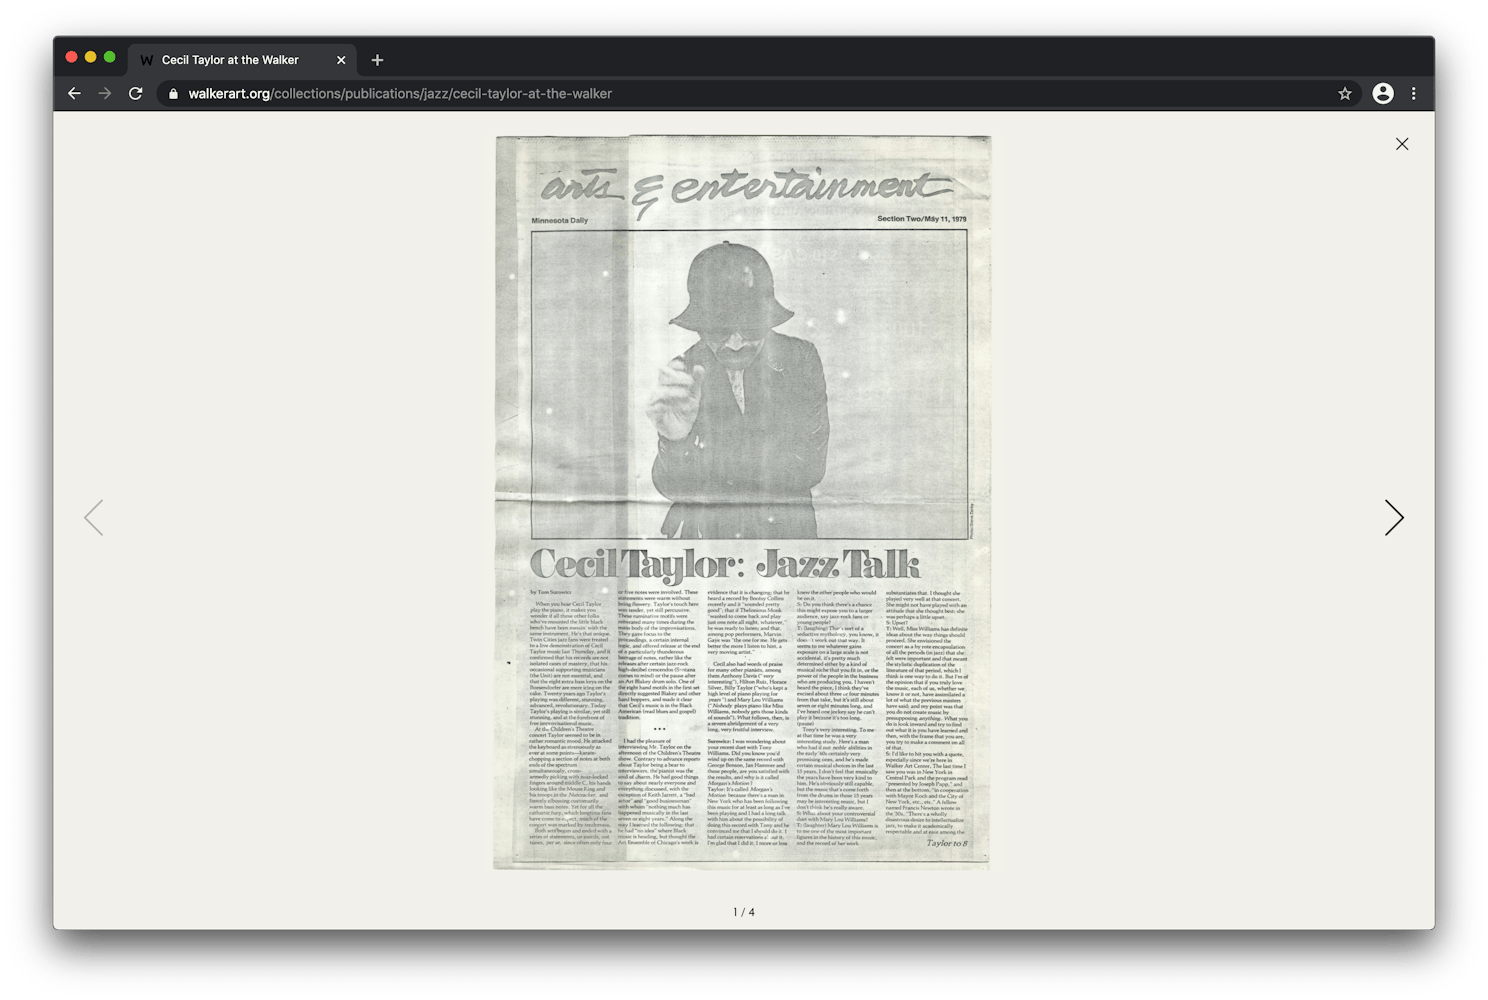Image resolution: width=1488 pixels, height=1000 pixels.
Task: Close the window with red button
Action: pos(71,57)
